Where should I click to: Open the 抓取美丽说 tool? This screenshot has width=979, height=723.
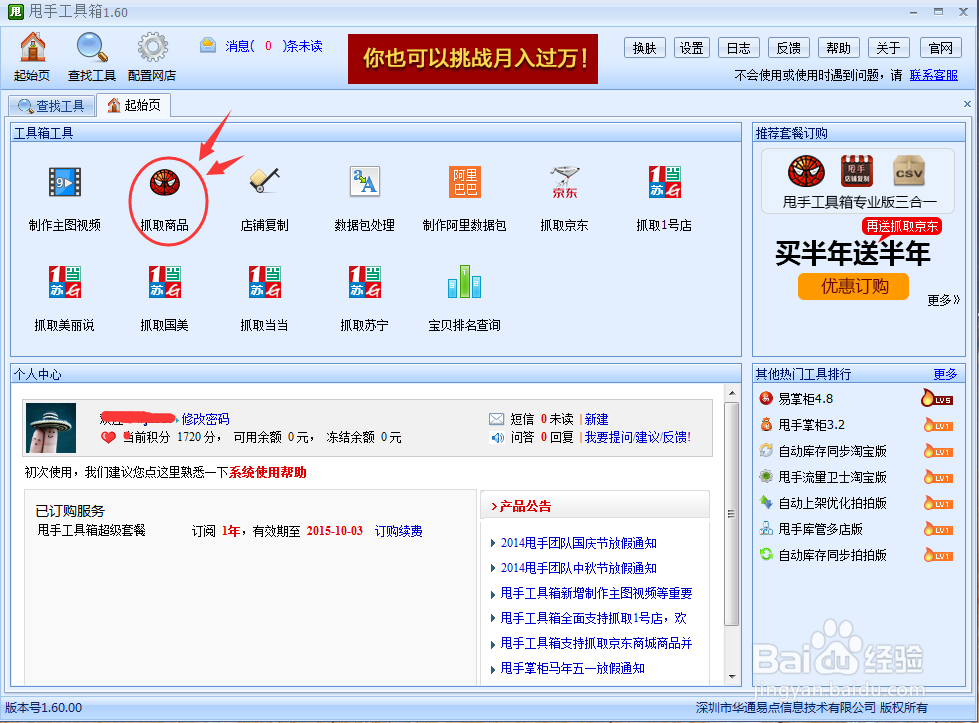(x=65, y=306)
